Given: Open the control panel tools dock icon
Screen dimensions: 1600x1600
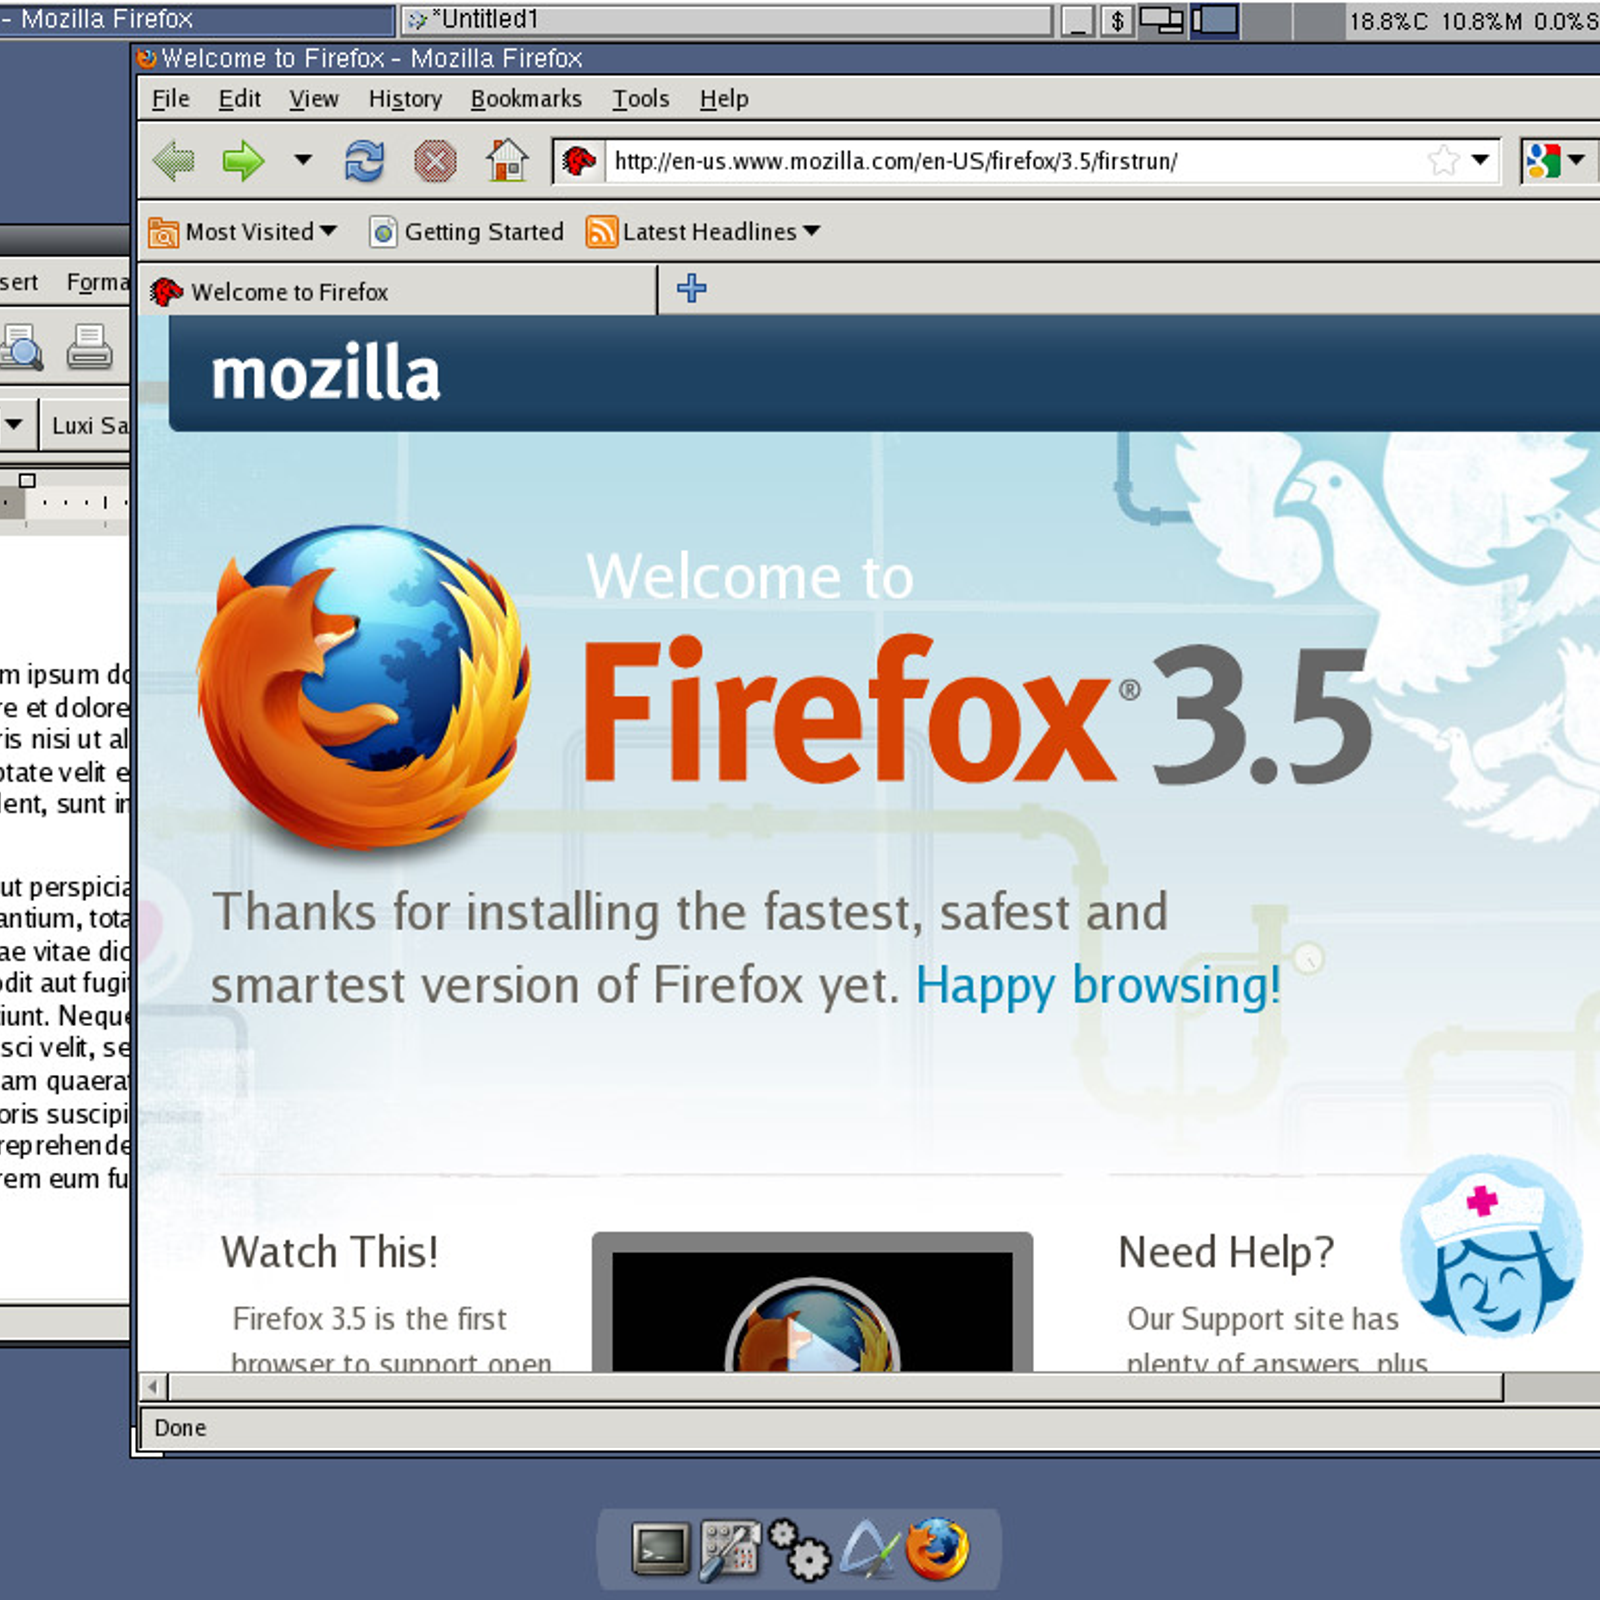Looking at the screenshot, I should pyautogui.click(x=729, y=1551).
